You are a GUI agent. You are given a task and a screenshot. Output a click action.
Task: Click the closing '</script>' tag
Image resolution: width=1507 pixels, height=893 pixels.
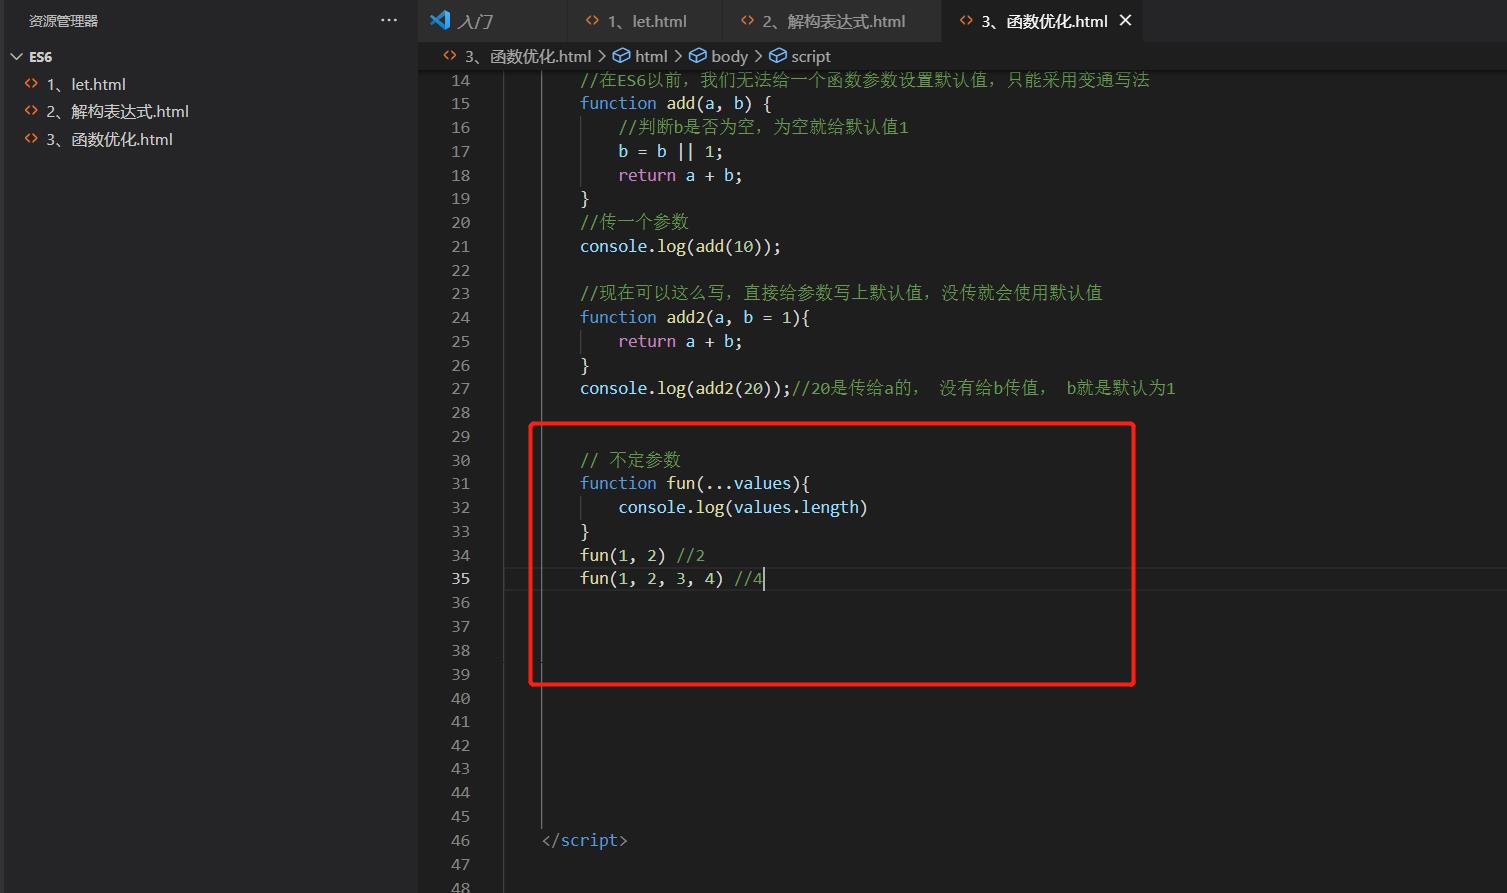585,840
